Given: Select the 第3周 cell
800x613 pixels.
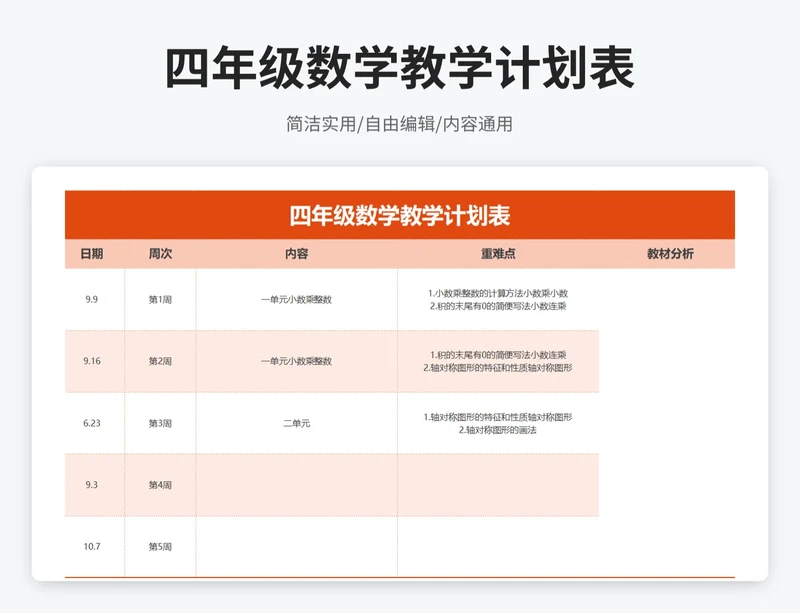Looking at the screenshot, I should point(160,423).
